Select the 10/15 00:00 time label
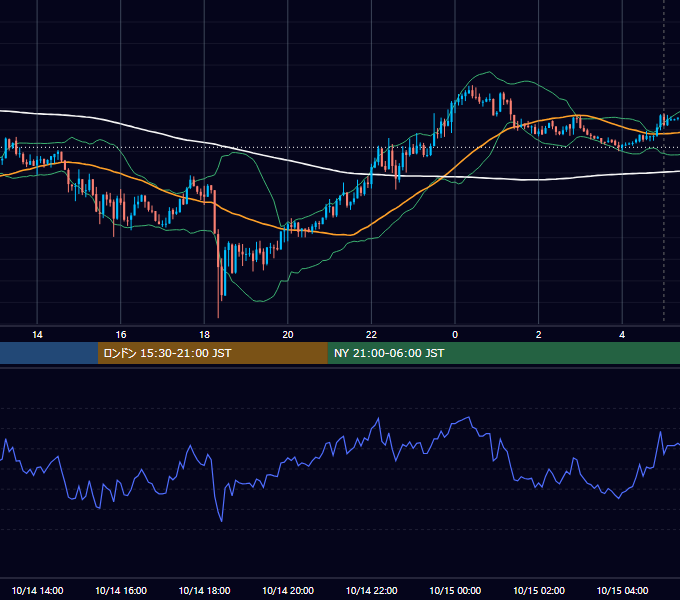The image size is (680, 600). 455,590
